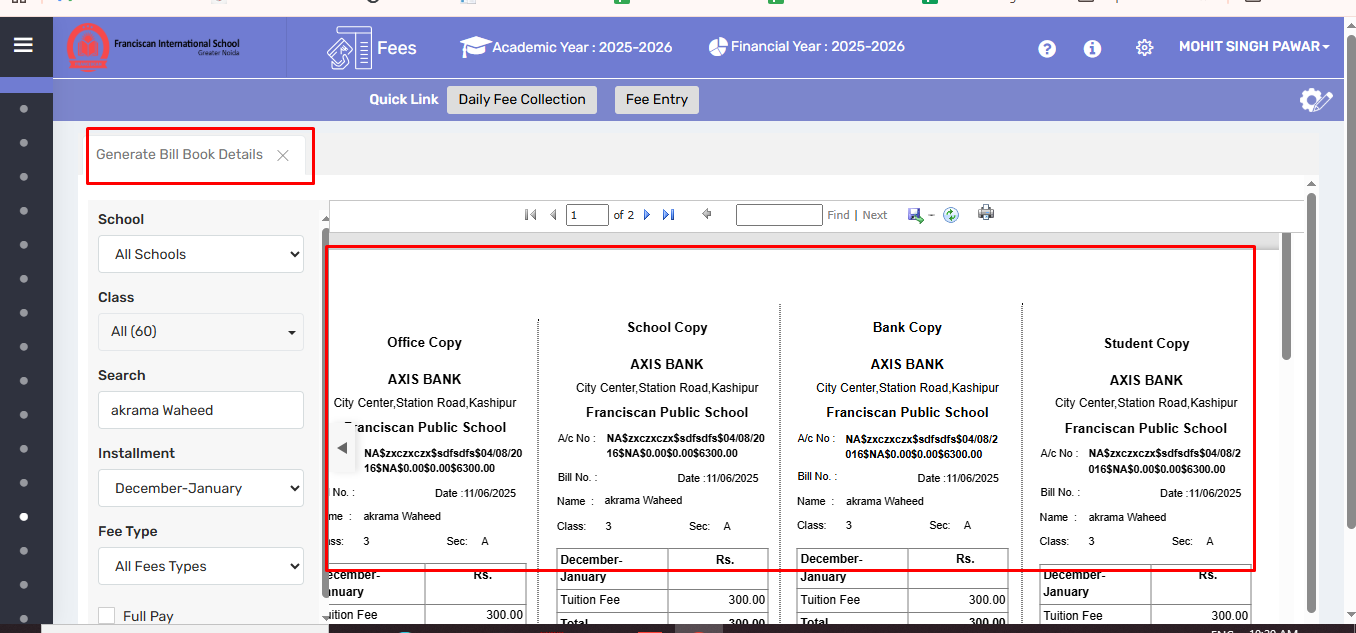Open the Class All (60) dropdown
The height and width of the screenshot is (633, 1356).
201,331
